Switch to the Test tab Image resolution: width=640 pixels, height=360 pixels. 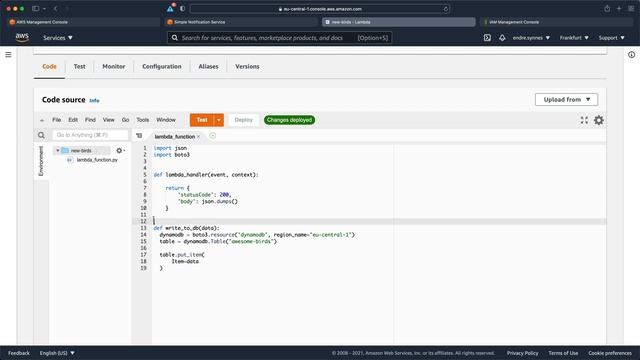pos(80,66)
